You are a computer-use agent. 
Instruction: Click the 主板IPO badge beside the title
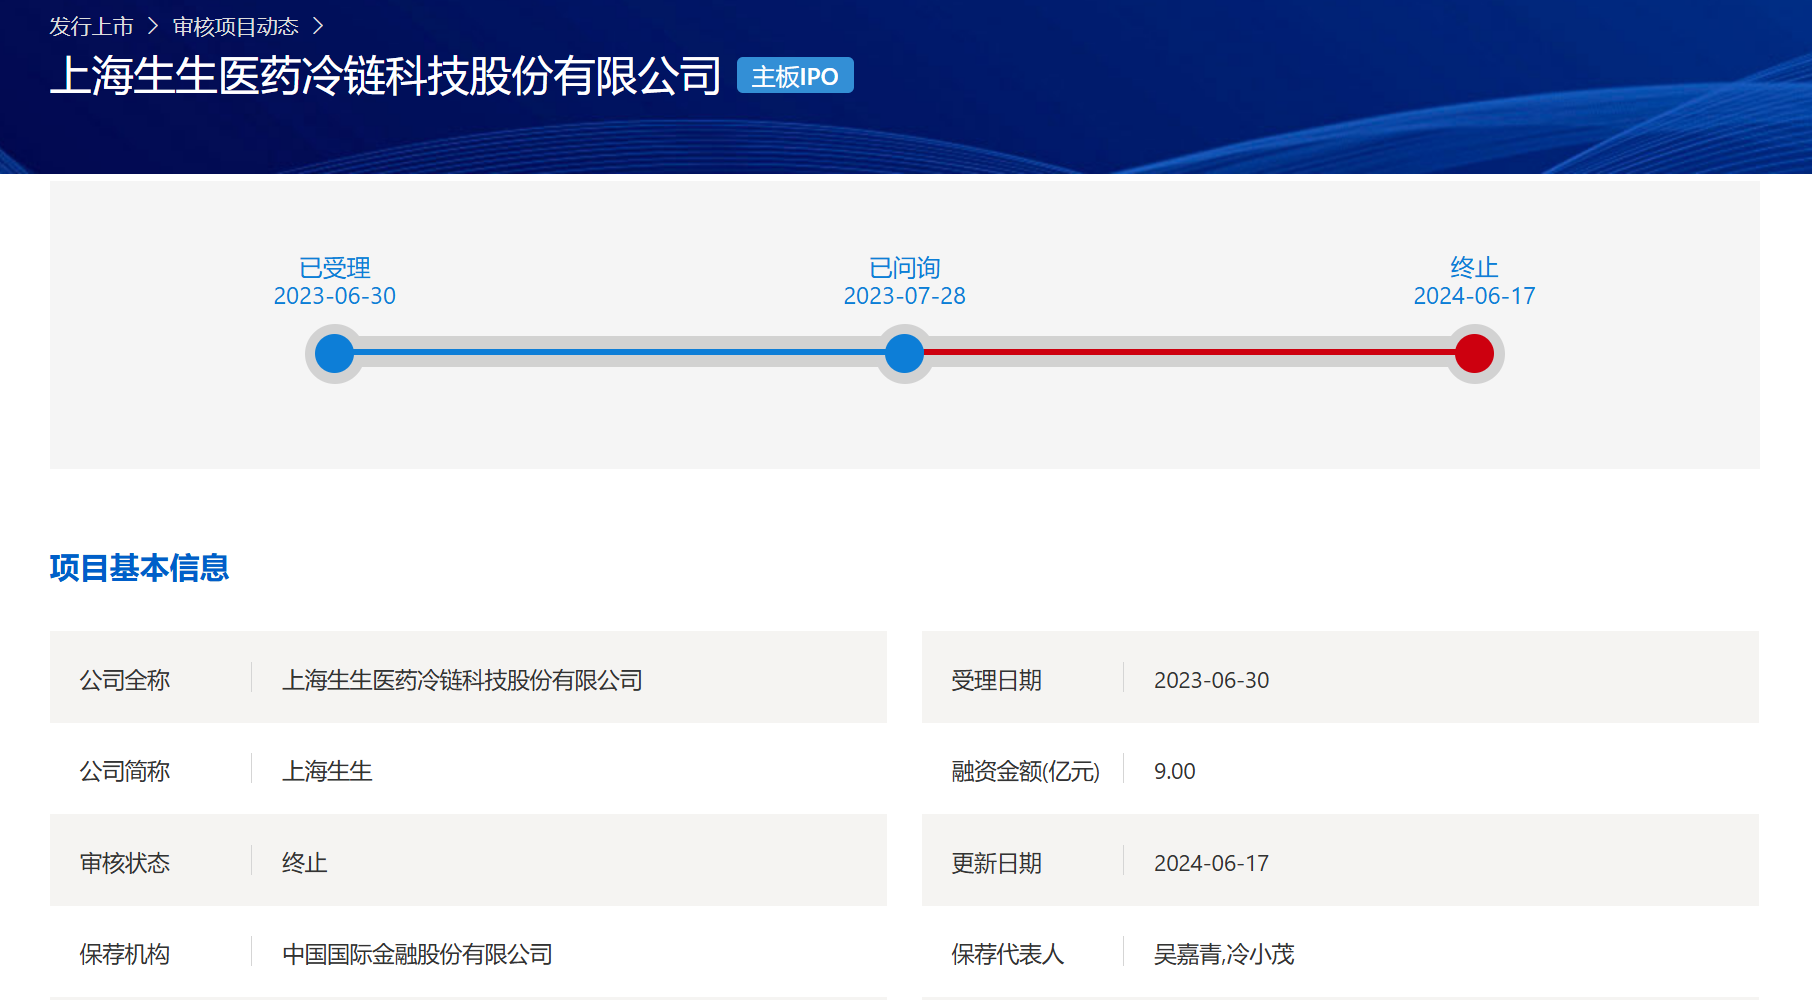pyautogui.click(x=795, y=76)
